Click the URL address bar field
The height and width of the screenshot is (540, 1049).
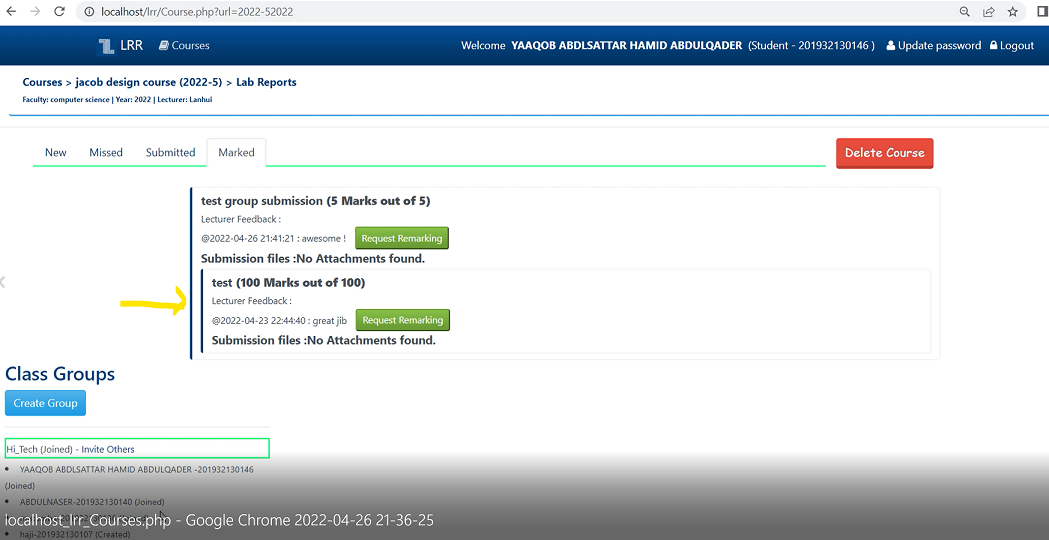pos(500,12)
